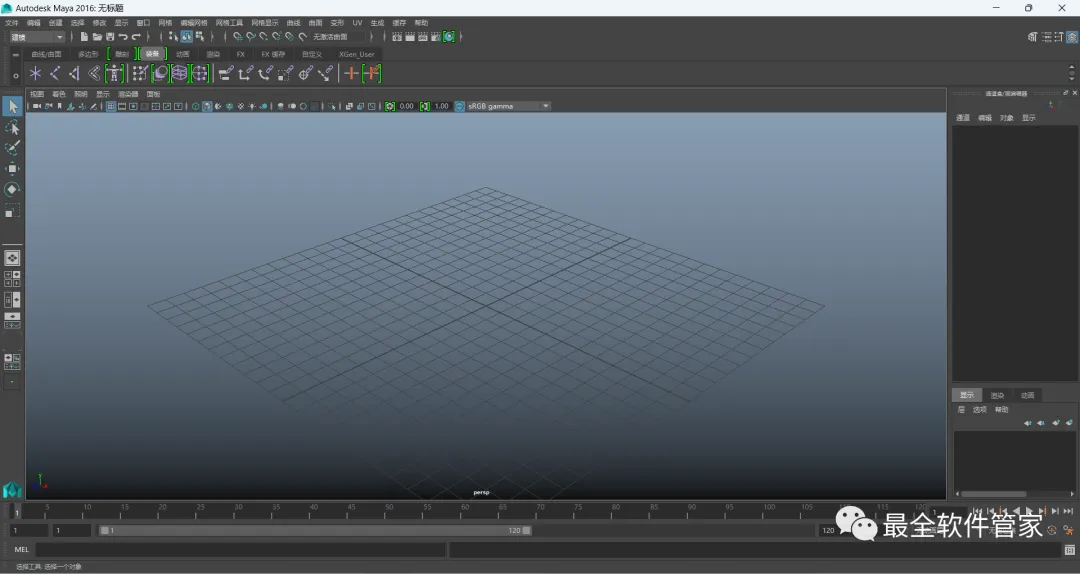The height and width of the screenshot is (574, 1080).
Task: Click the Create Locator cross icon on shelf
Action: tap(35, 73)
